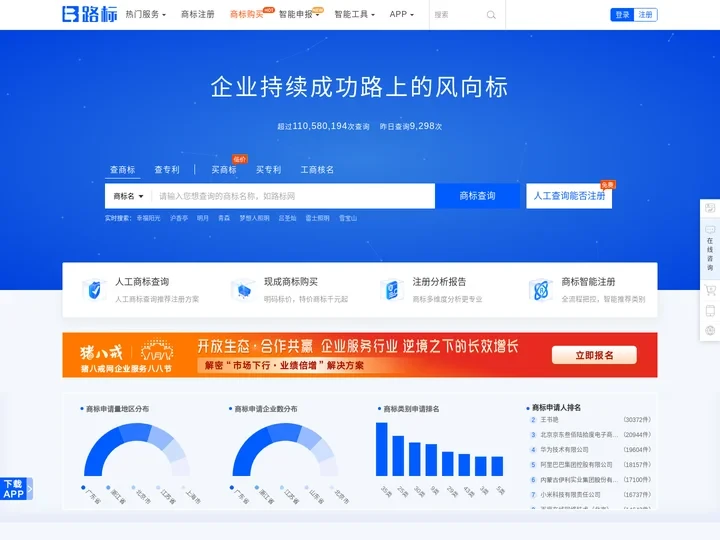Click the 商标申请量地区分布 chart title
Image resolution: width=720 pixels, height=540 pixels.
coord(118,409)
